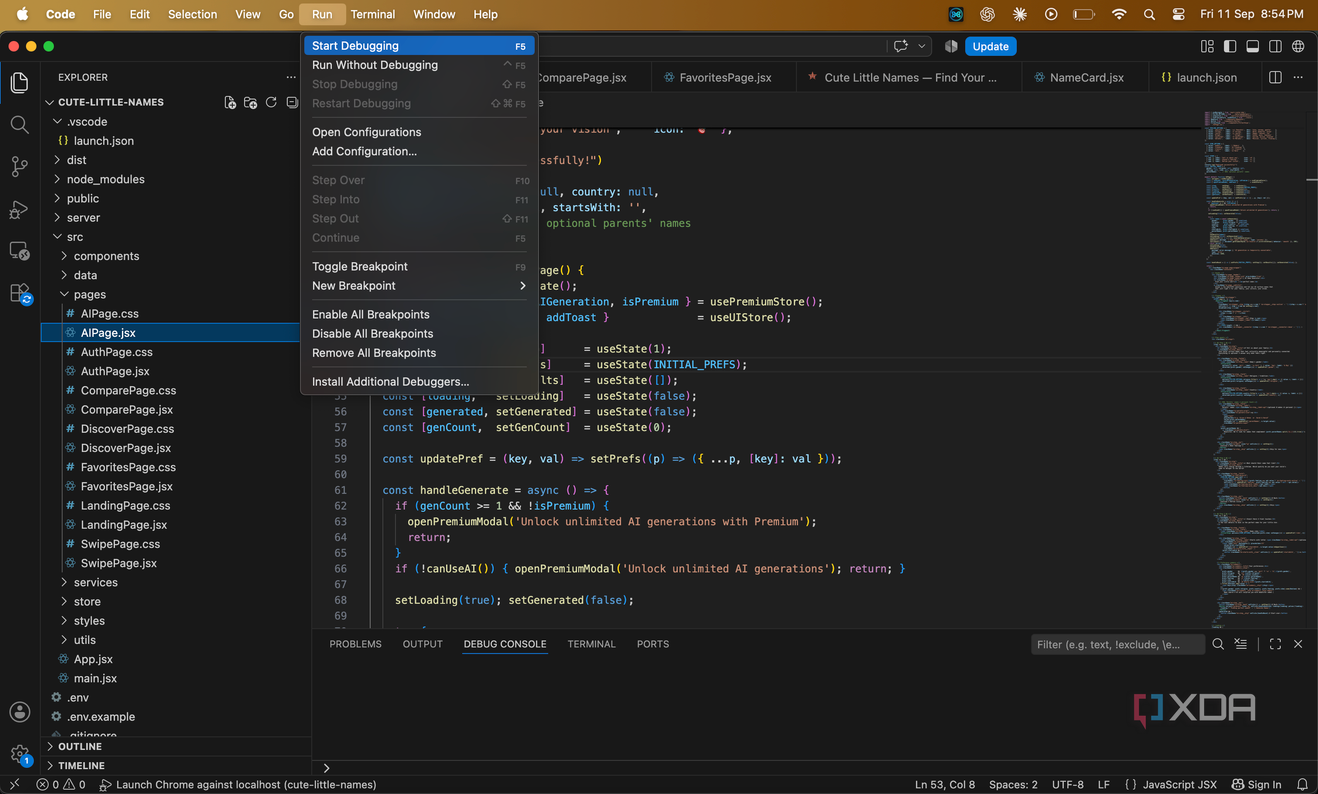Screen dimensions: 1318x794
Task: Clear the Debug Console output
Action: point(1241,644)
